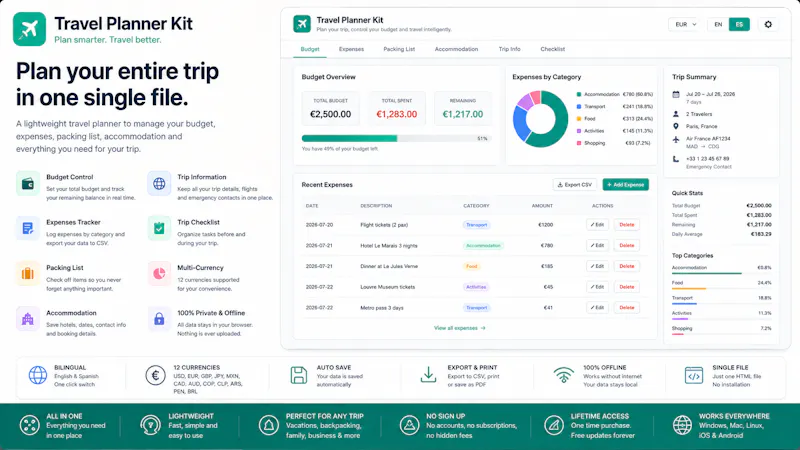
Task: Click the Budget Control wallet icon
Action: point(28,184)
